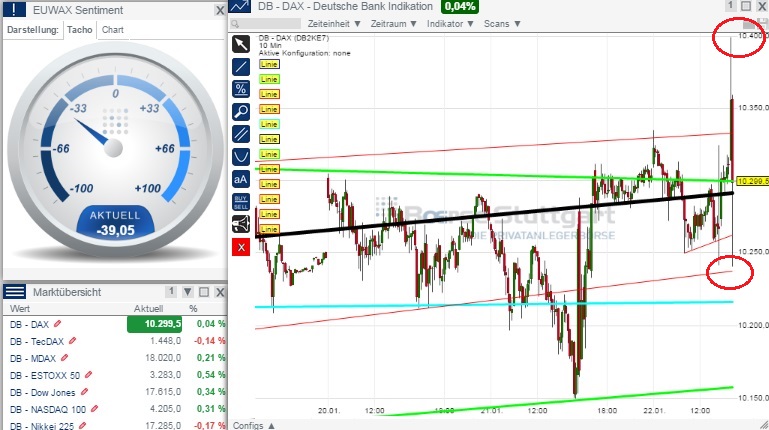Click the edit pencil next to DB - NASDAQ 100
Screen dimensions: 769x430
point(95,408)
